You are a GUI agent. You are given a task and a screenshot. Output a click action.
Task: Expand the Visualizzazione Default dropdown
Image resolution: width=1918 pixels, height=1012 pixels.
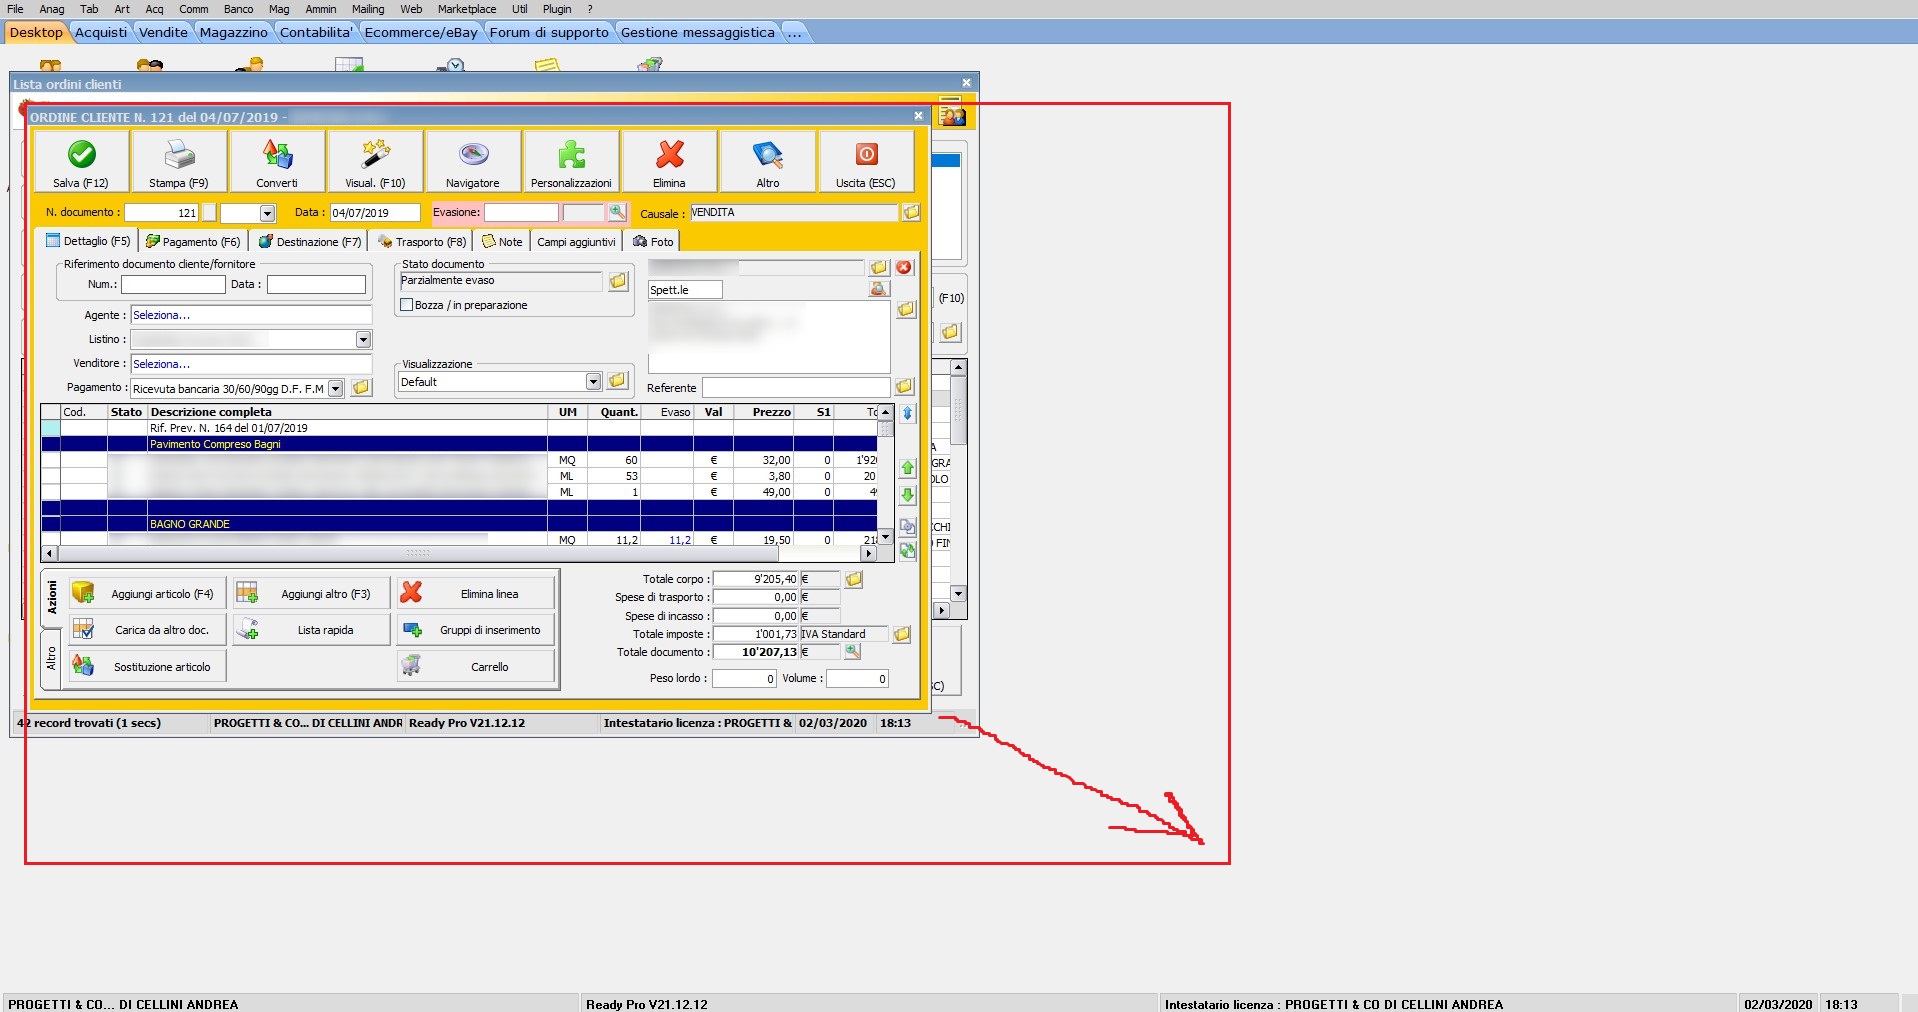coord(593,382)
